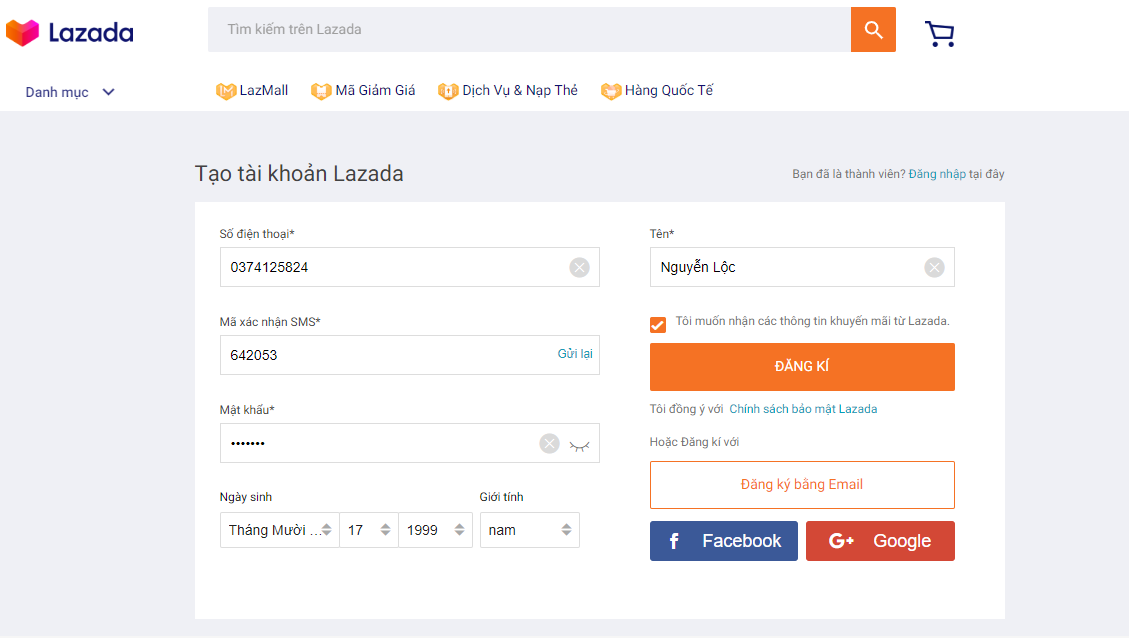
Task: Open Hàng Quốc Tế menu link
Action: click(x=669, y=90)
